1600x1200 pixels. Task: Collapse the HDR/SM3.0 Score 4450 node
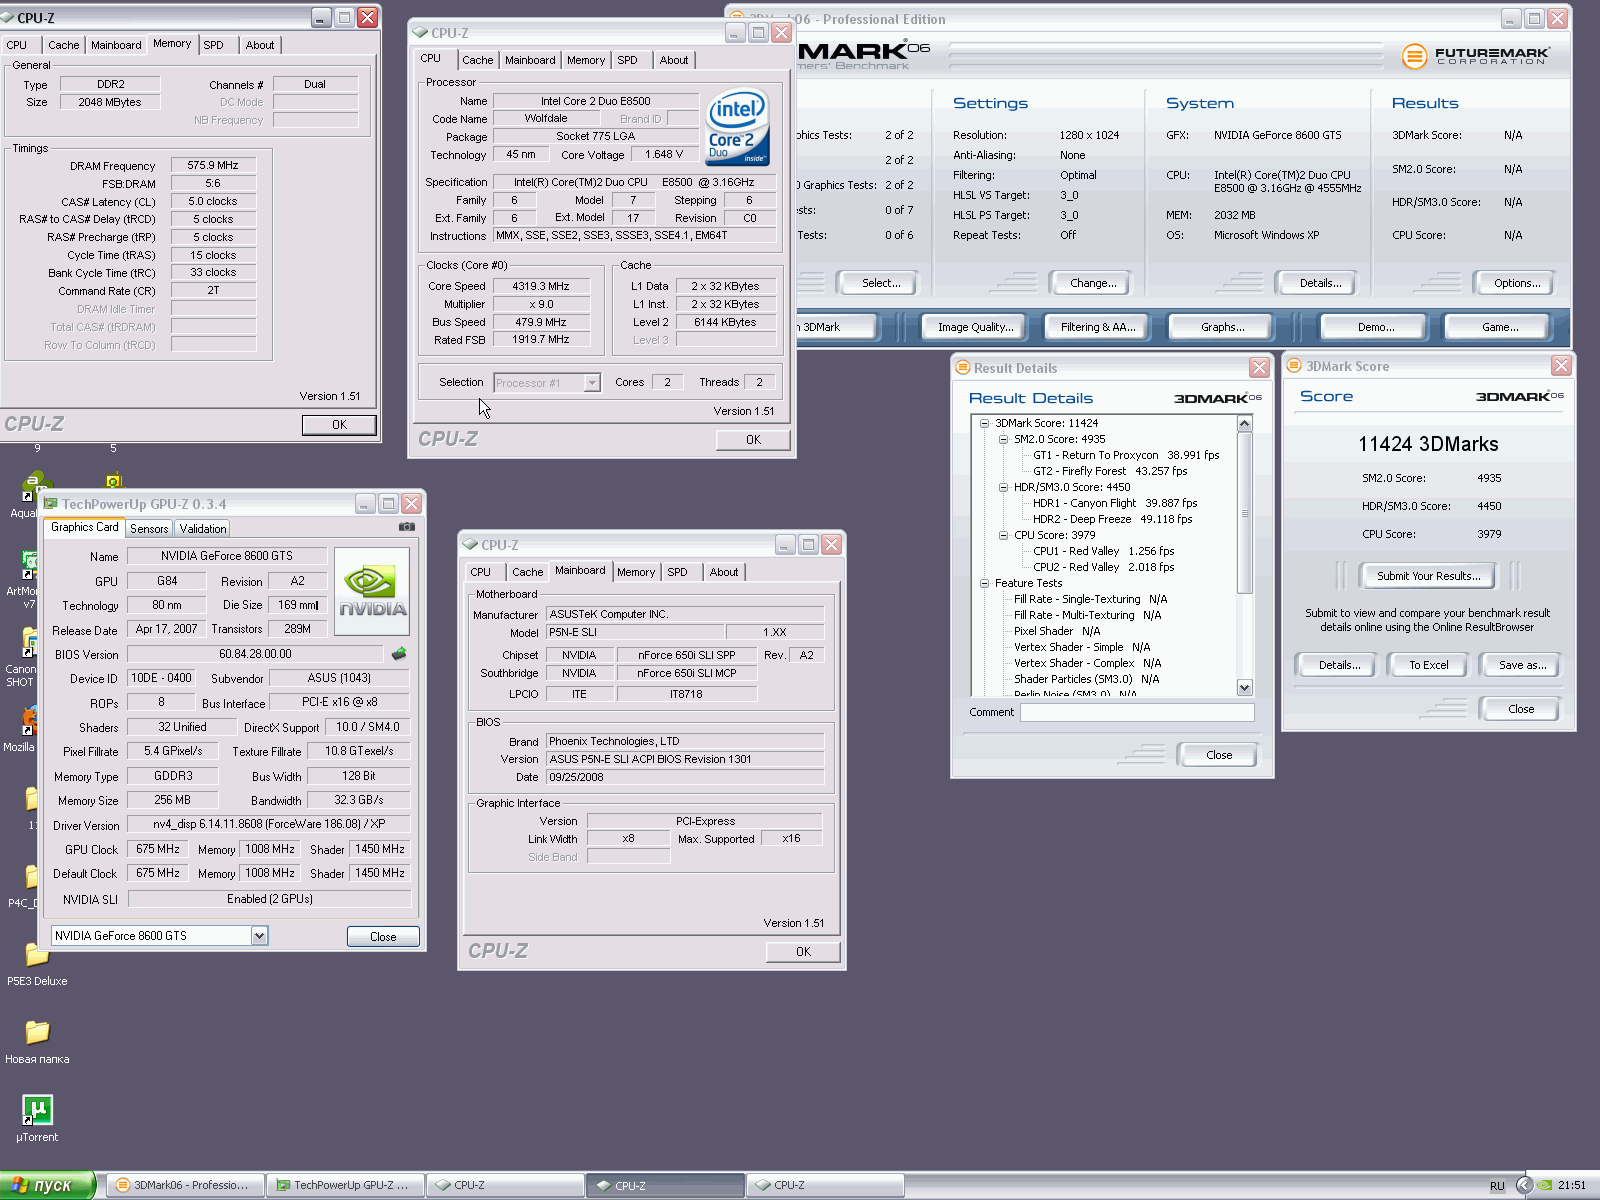coord(1003,487)
